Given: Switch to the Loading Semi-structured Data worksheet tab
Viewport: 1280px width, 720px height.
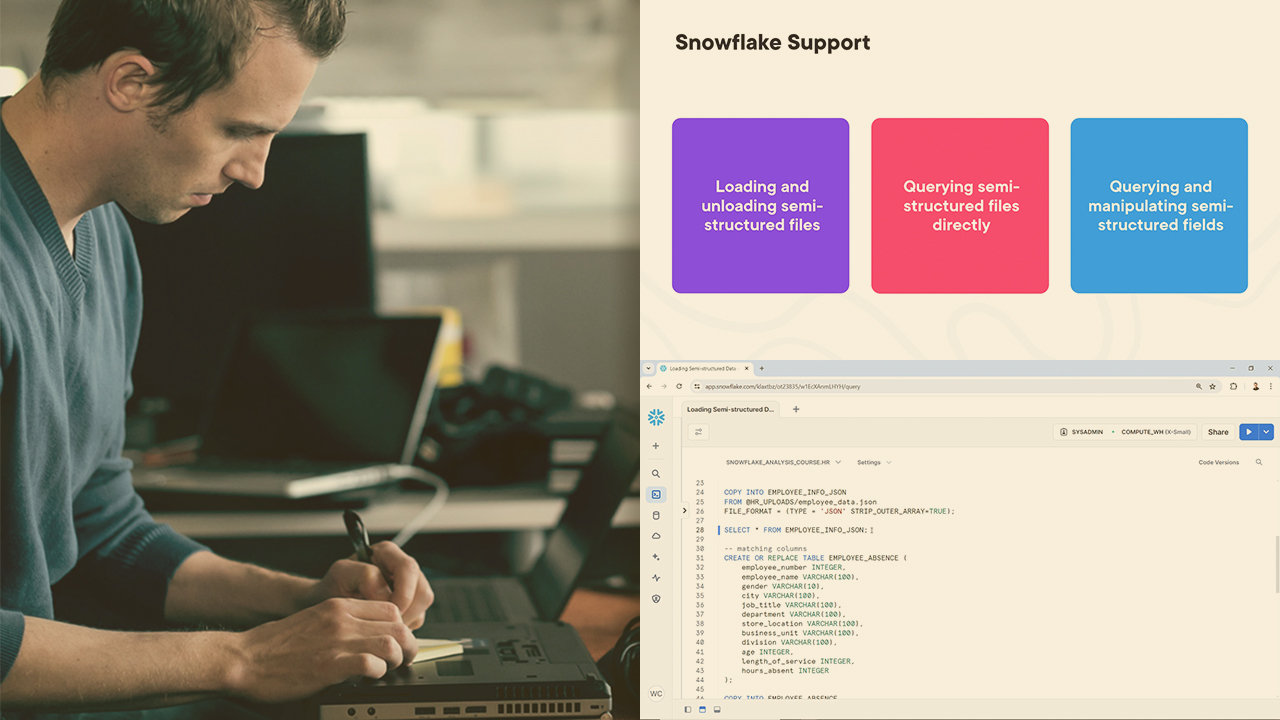Looking at the screenshot, I should 729,409.
